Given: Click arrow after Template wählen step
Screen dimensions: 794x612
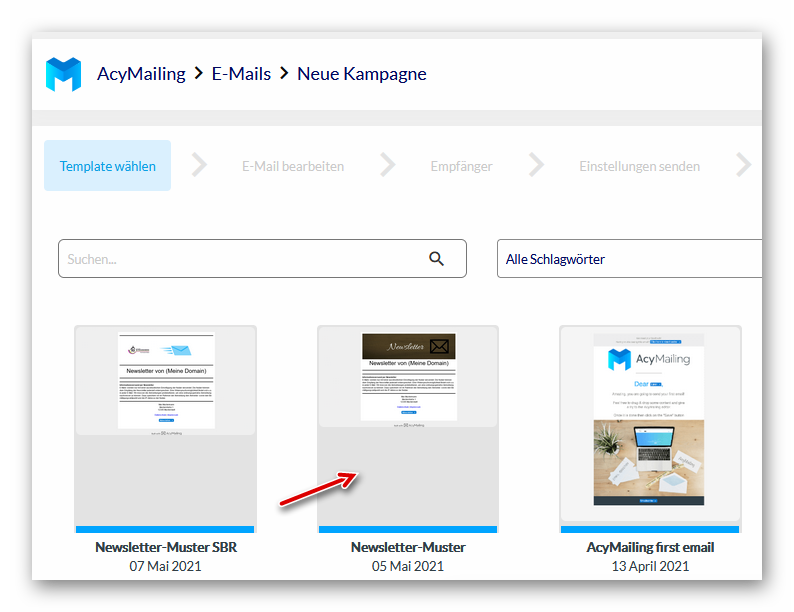Looking at the screenshot, I should [x=200, y=166].
